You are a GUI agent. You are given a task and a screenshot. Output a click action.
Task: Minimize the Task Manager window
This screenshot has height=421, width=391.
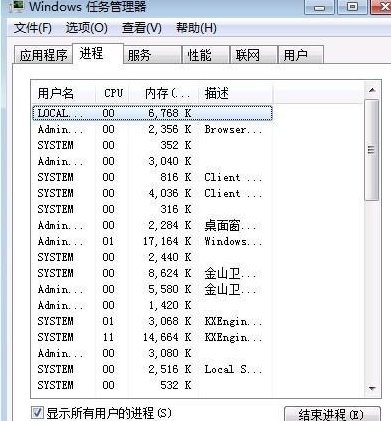tap(319, 7)
